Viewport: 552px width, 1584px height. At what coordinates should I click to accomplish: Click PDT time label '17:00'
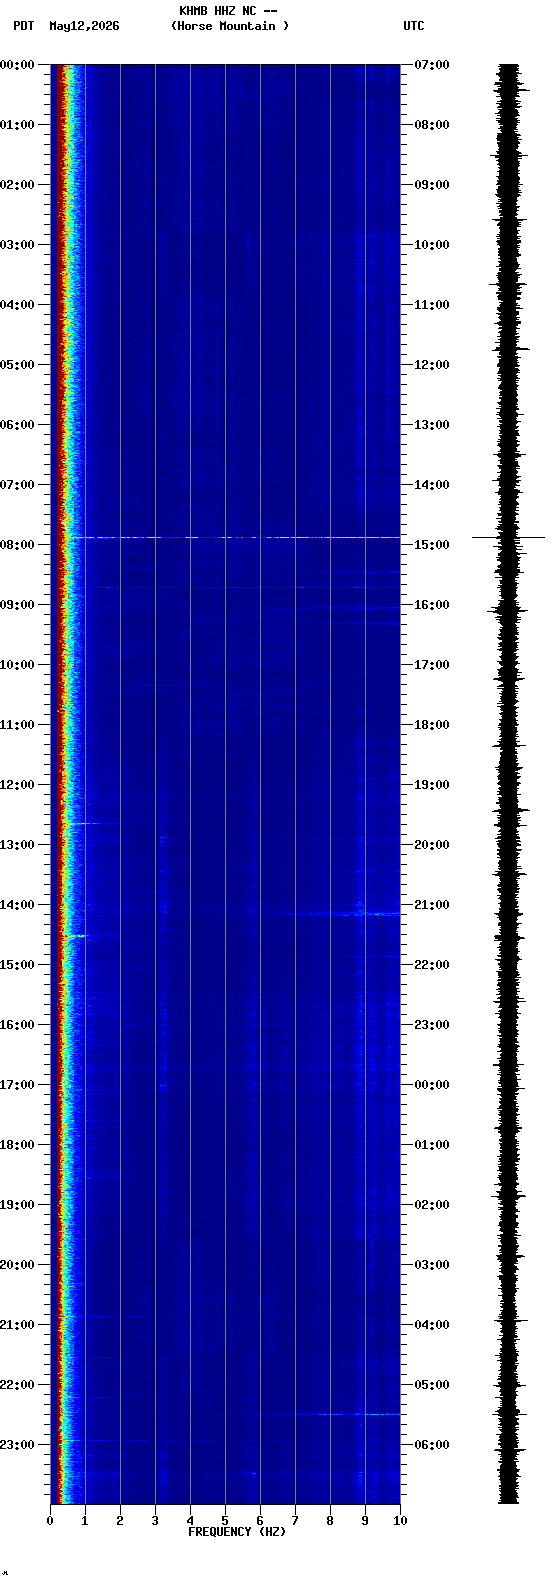[17, 1085]
